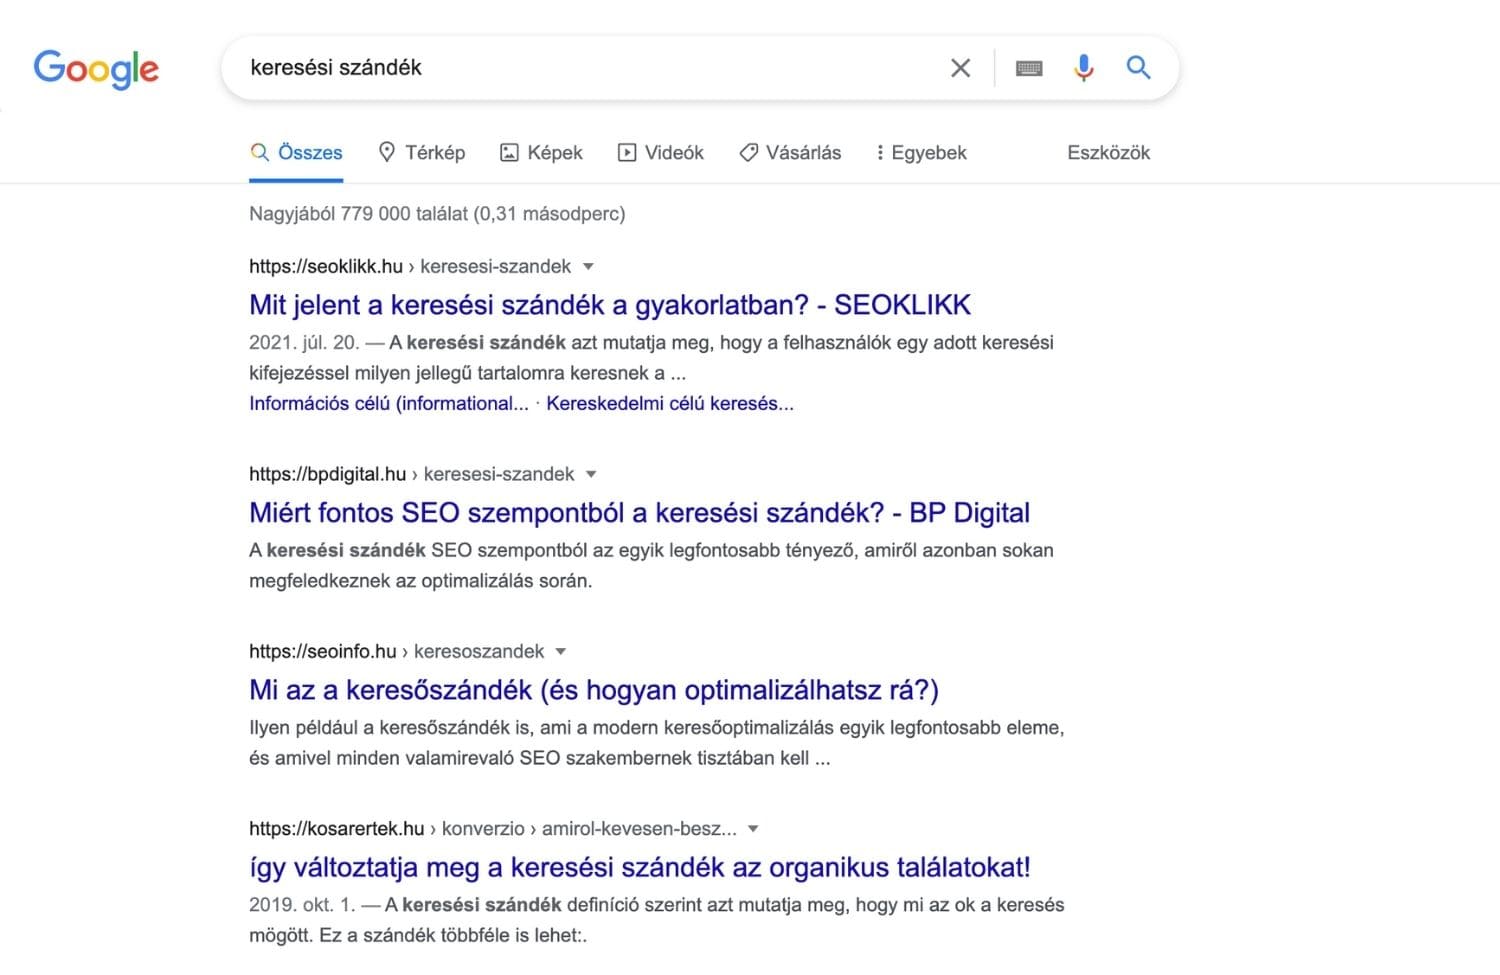Expand dropdown arrow beside kosarertek.hu URL
The height and width of the screenshot is (975, 1500).
pyautogui.click(x=753, y=828)
